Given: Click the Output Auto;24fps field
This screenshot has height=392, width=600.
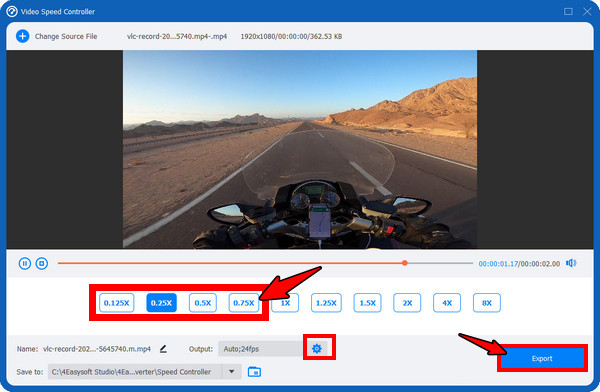Looking at the screenshot, I should tap(261, 349).
